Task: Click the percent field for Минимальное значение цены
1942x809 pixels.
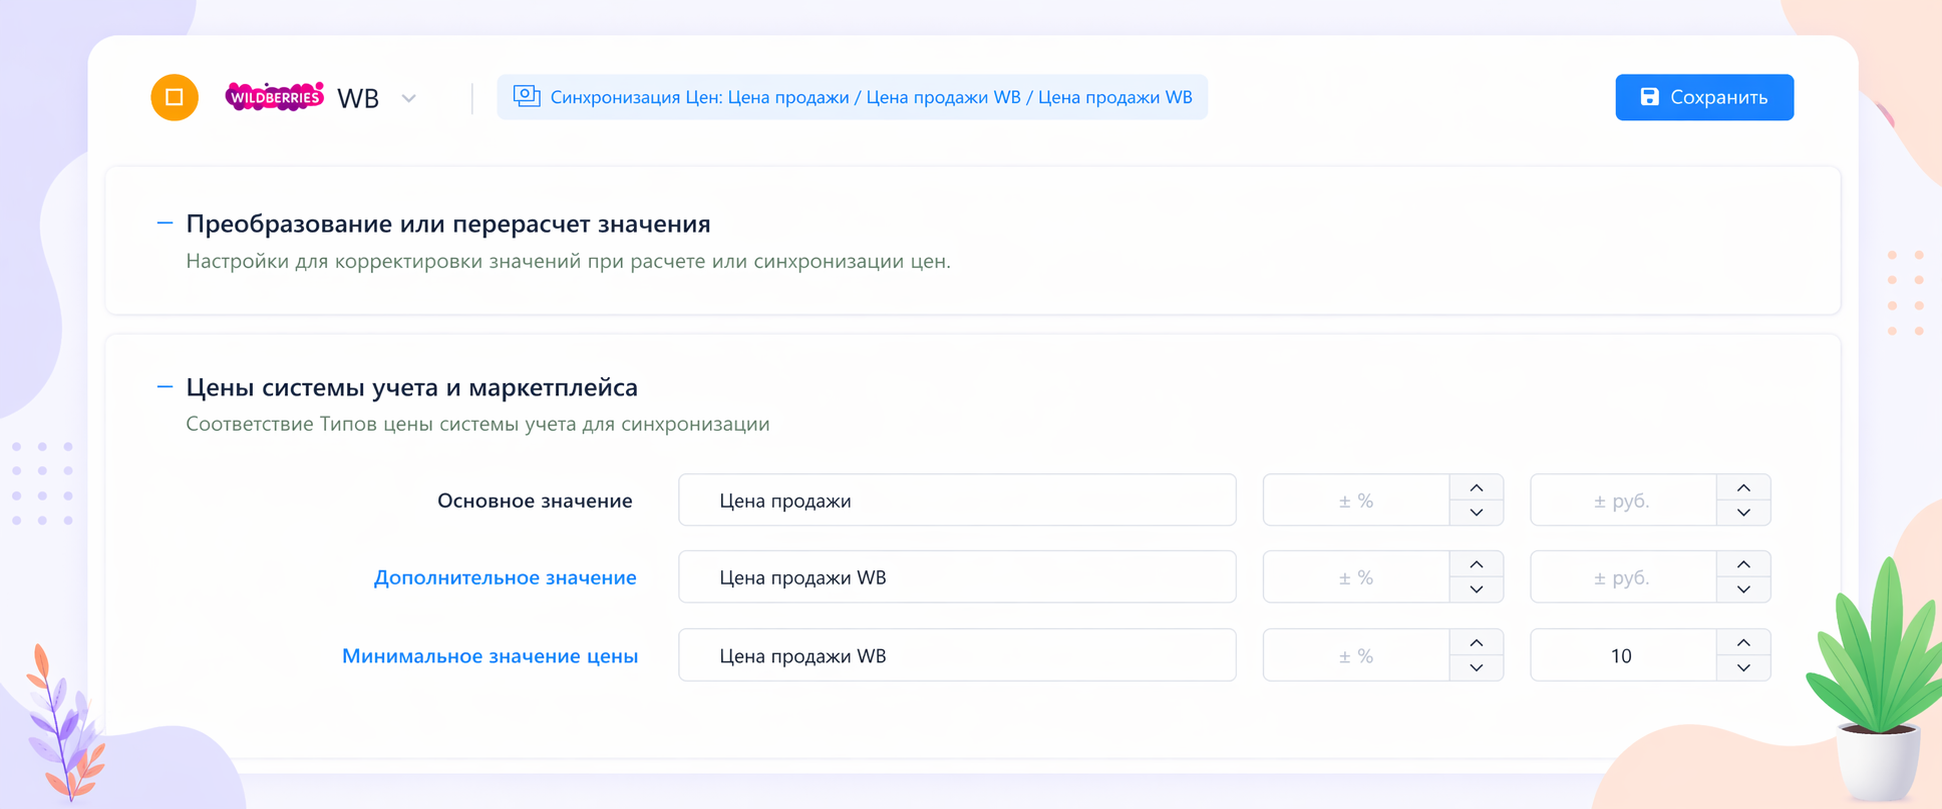Action: click(x=1356, y=655)
